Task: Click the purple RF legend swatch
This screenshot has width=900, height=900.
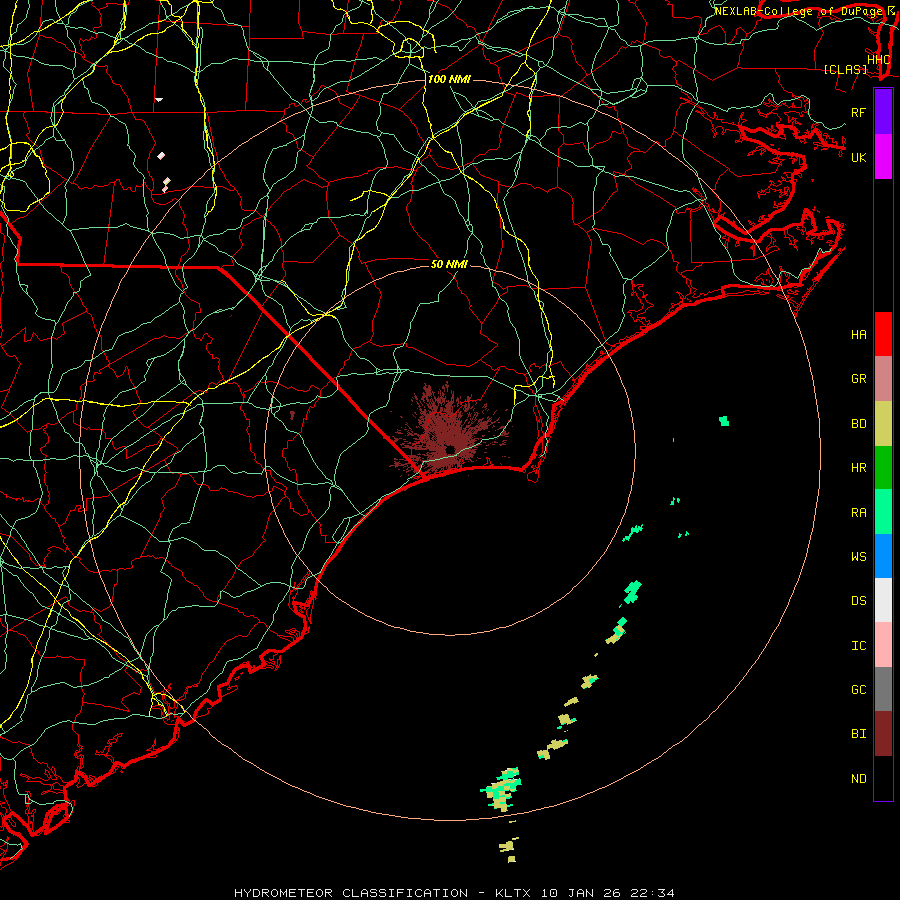Action: point(883,112)
